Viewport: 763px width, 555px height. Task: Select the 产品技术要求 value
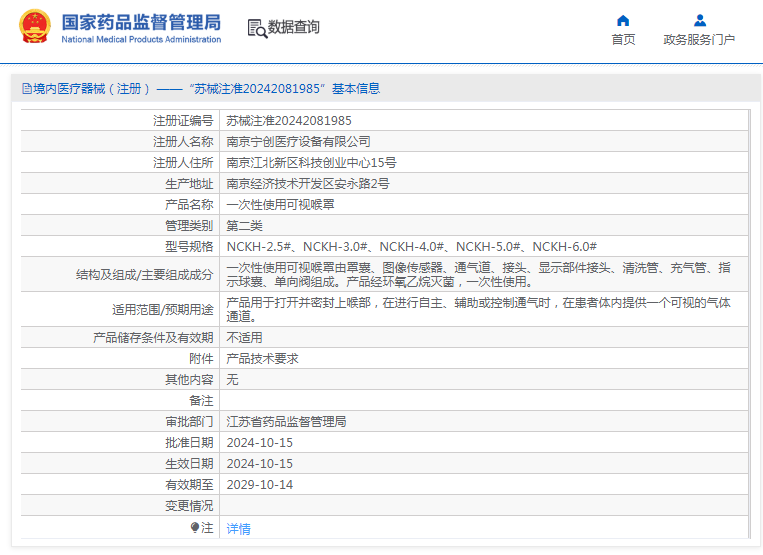[x=262, y=358]
